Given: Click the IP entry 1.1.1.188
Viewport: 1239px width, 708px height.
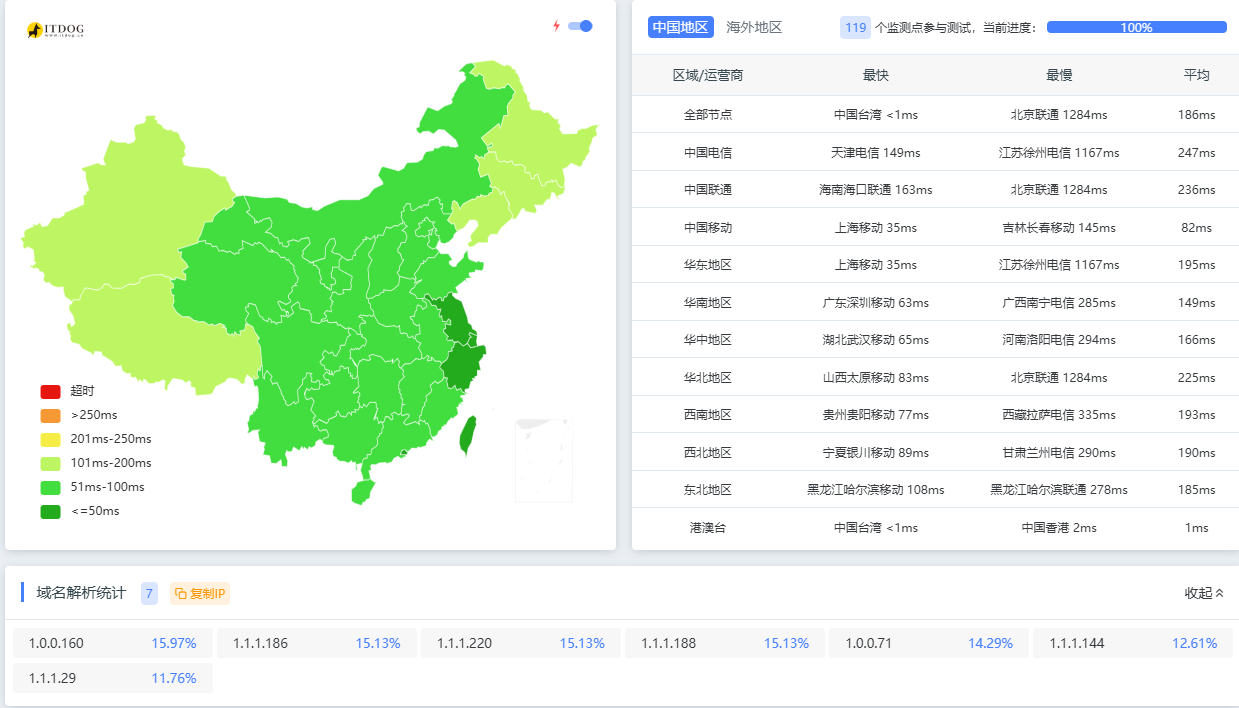Looking at the screenshot, I should [725, 643].
